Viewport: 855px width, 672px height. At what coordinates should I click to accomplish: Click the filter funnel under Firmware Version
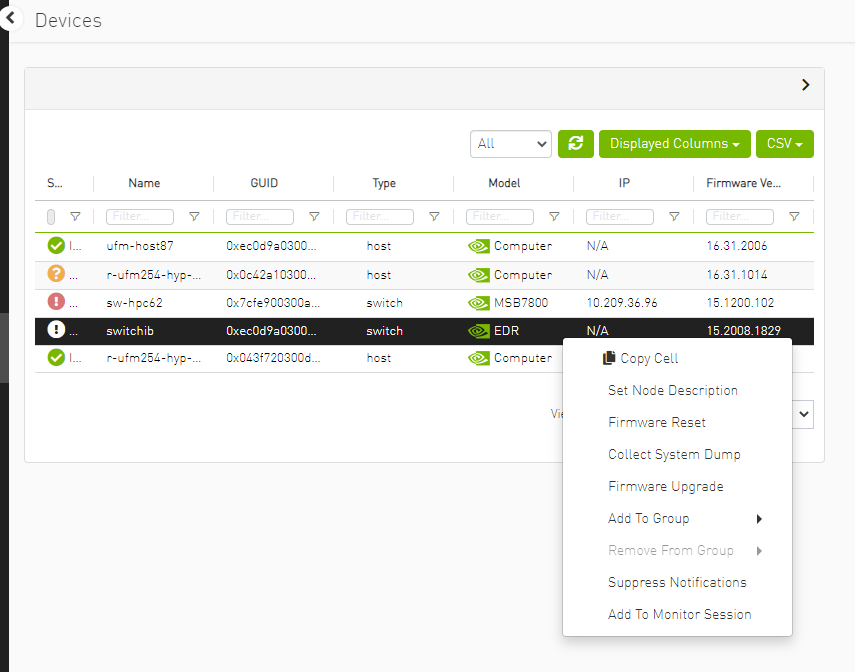click(794, 217)
